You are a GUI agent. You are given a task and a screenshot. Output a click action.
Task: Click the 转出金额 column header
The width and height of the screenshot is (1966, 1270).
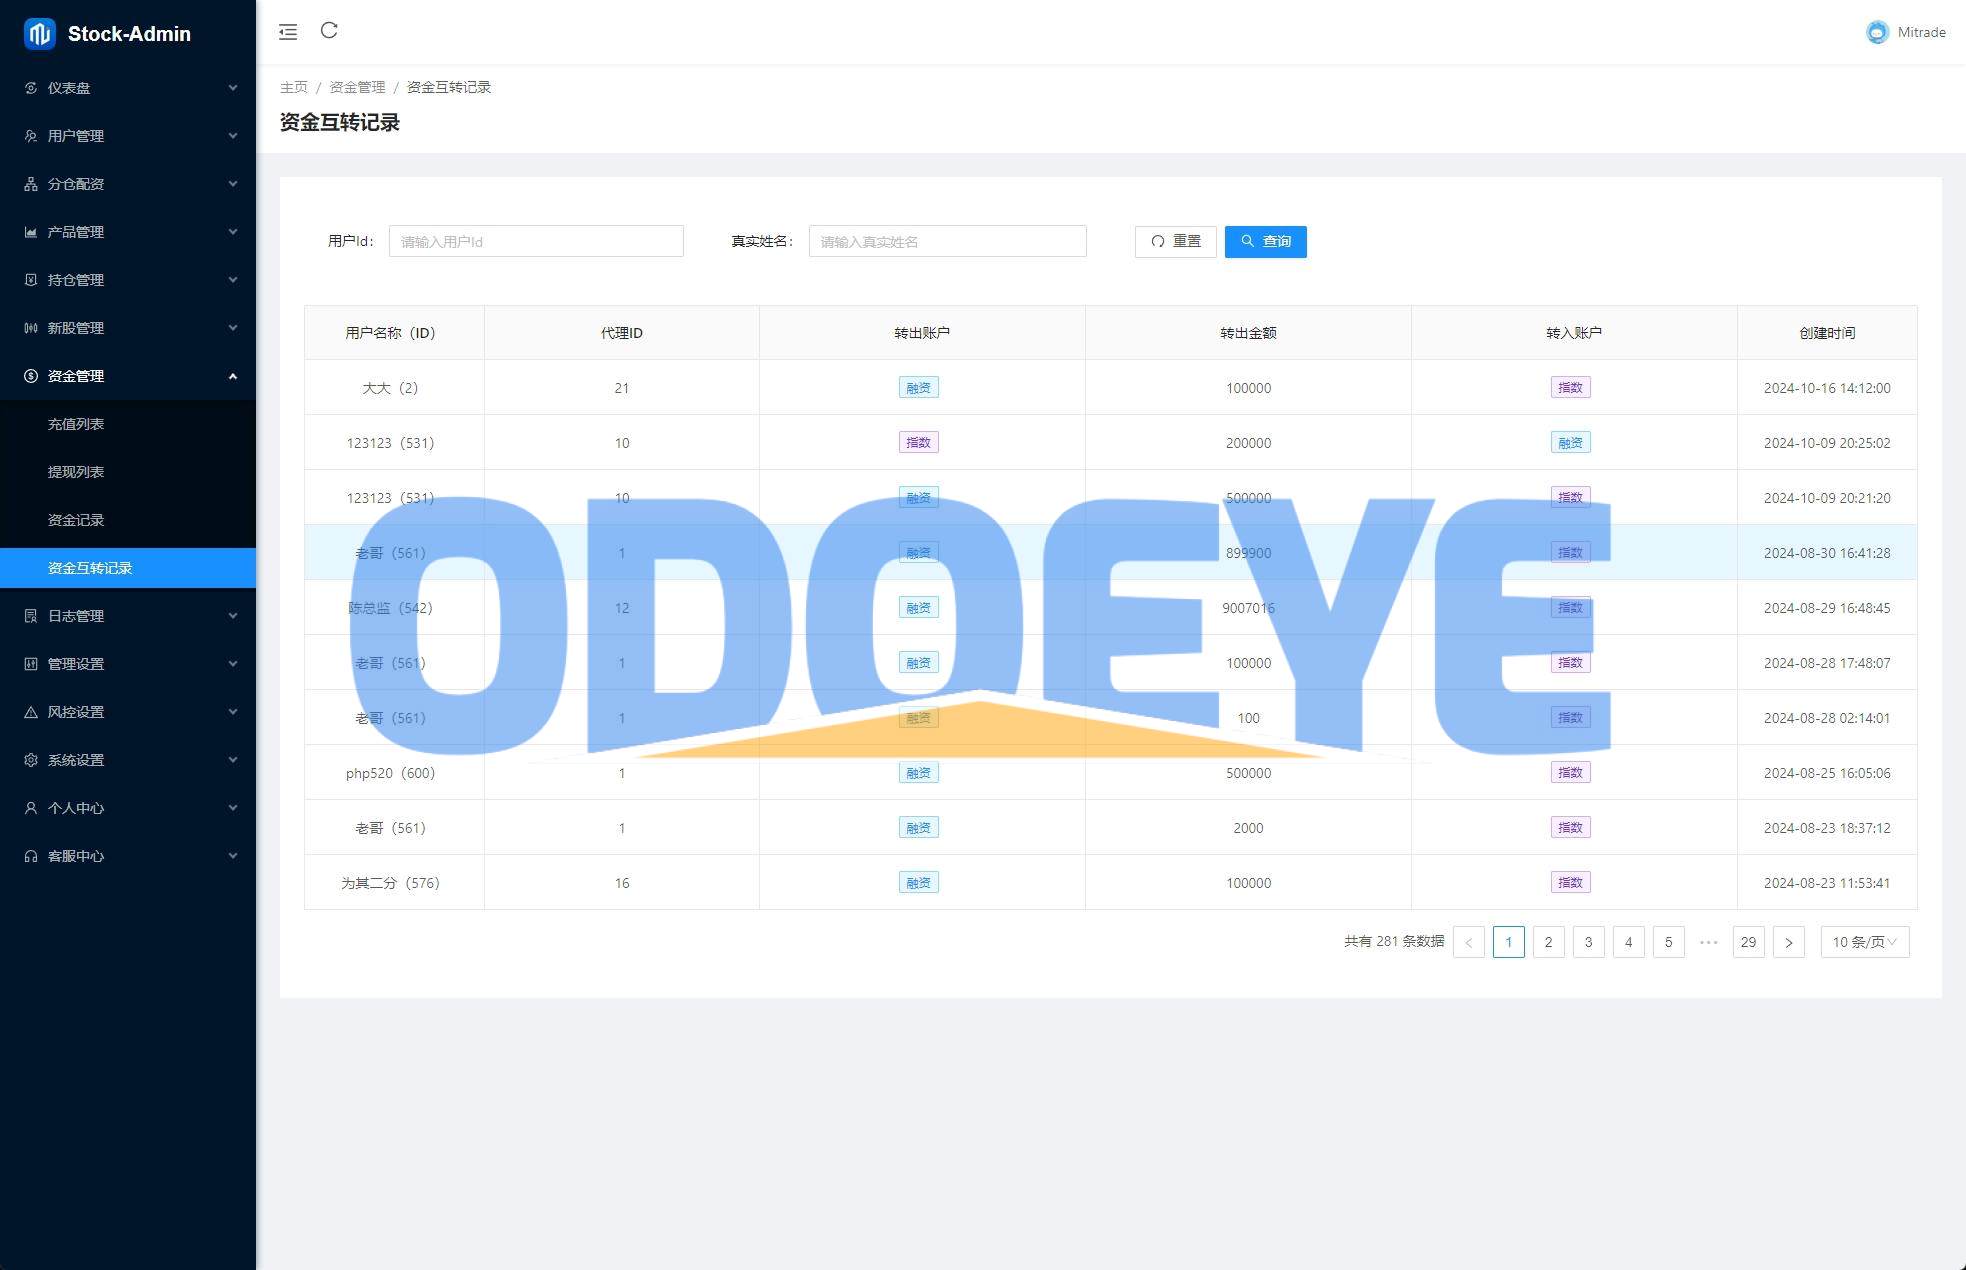pyautogui.click(x=1248, y=333)
